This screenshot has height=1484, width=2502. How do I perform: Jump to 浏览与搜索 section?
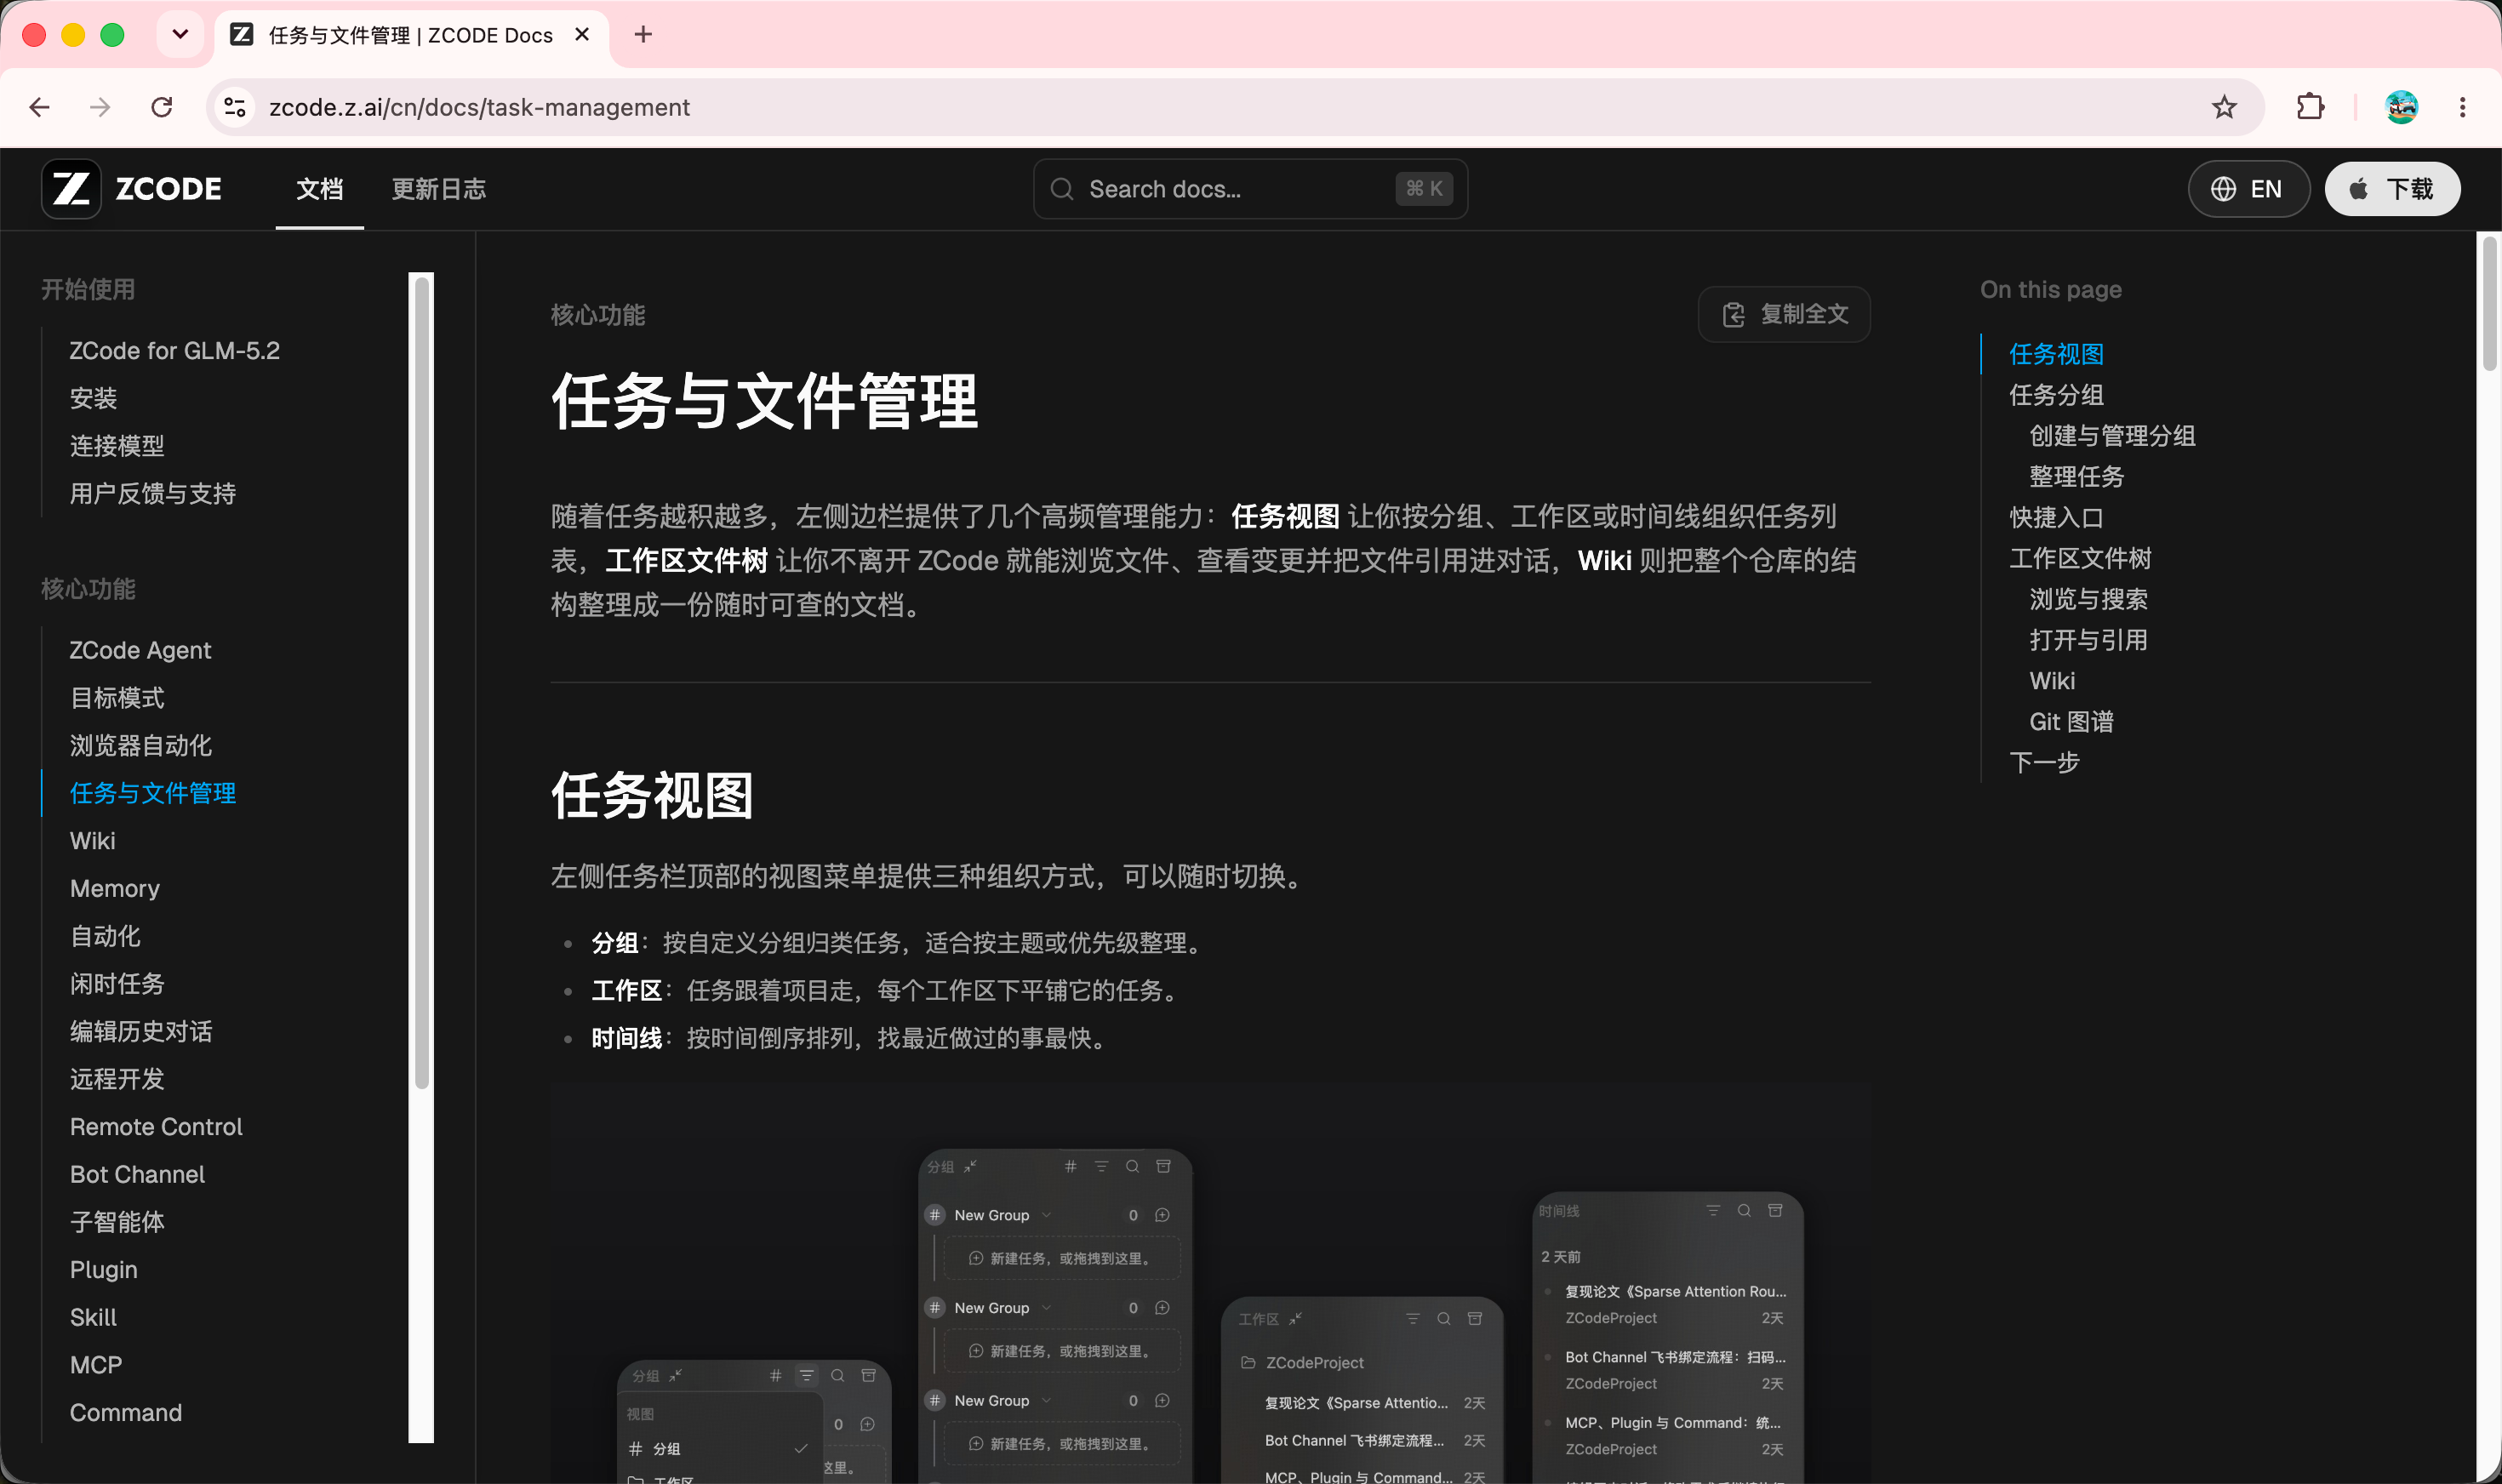[2088, 600]
